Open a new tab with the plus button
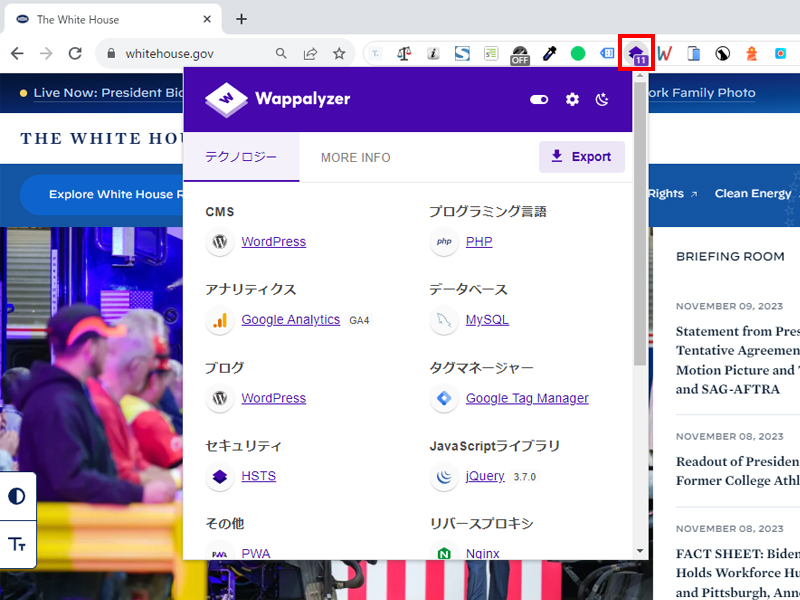800x600 pixels. coord(241,19)
